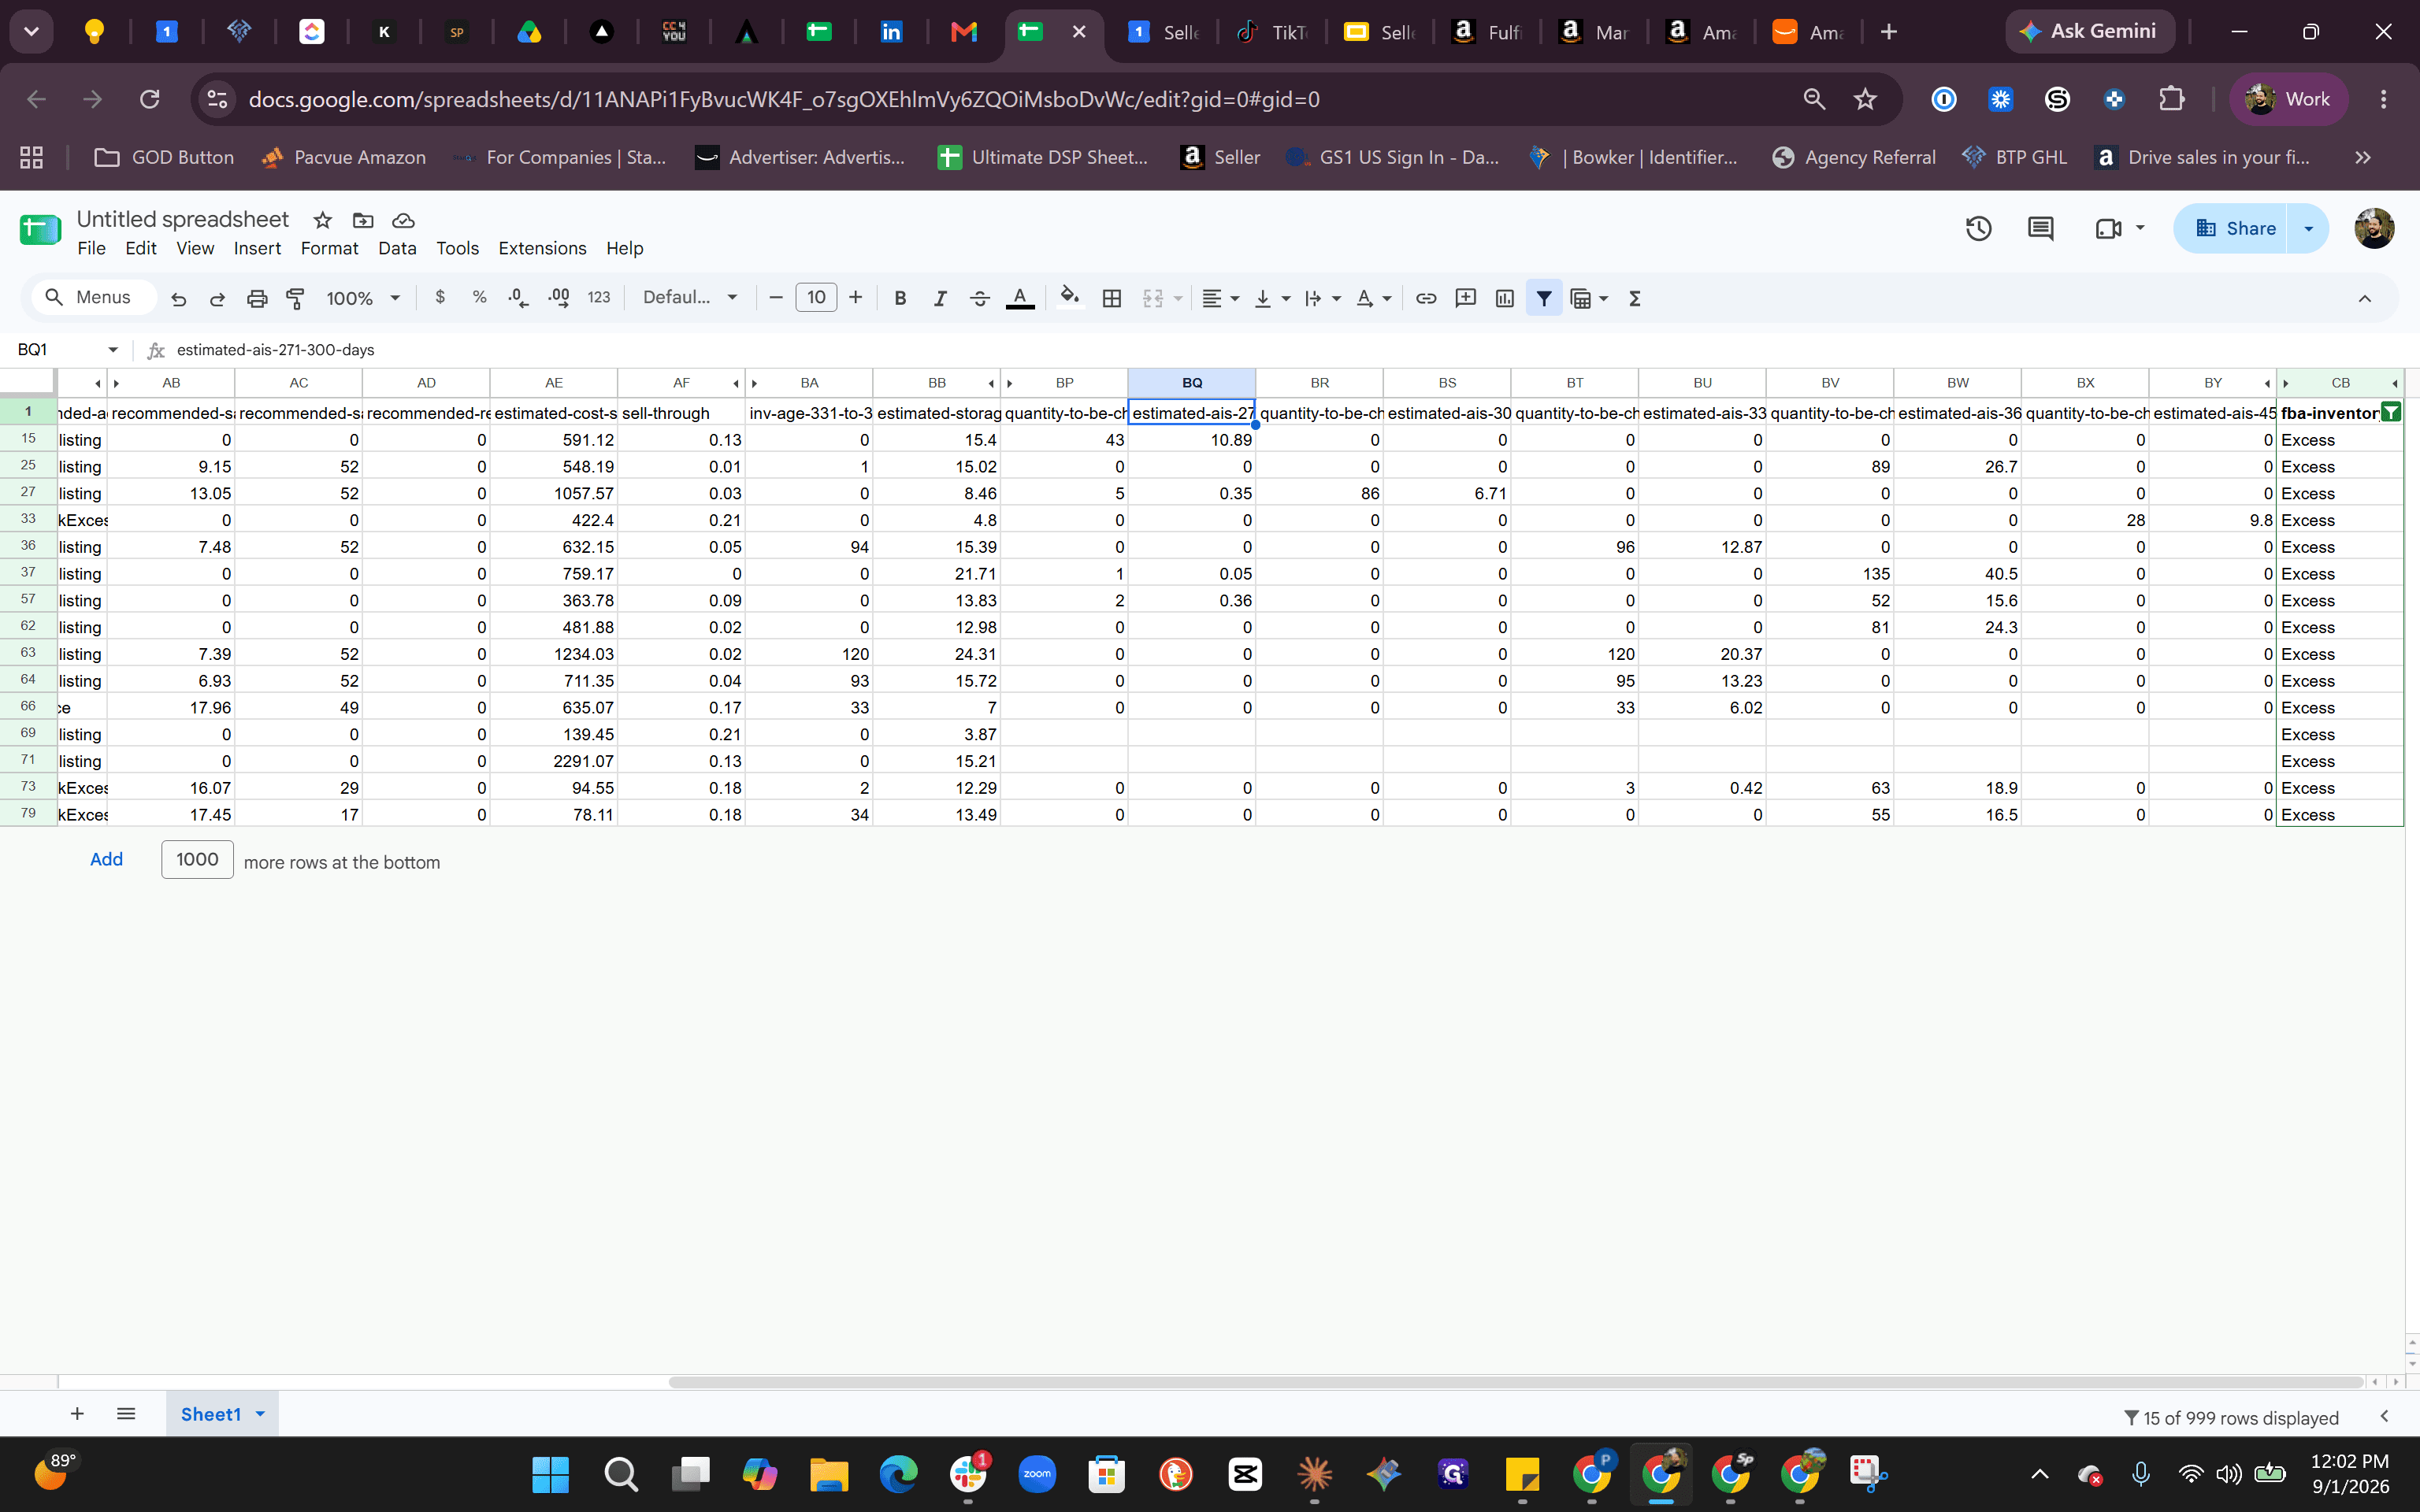Open the 123 number format menu

(599, 297)
